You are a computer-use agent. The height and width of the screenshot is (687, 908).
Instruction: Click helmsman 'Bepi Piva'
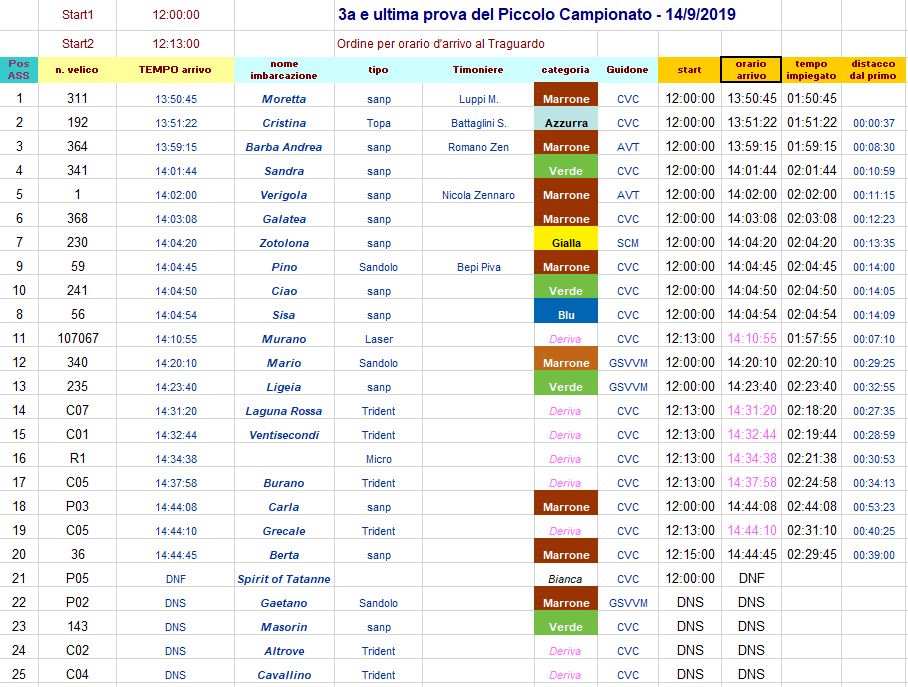(x=478, y=267)
